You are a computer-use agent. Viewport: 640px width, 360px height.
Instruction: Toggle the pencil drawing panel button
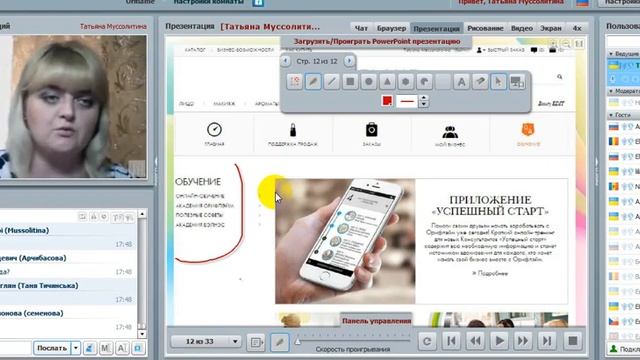(280, 342)
